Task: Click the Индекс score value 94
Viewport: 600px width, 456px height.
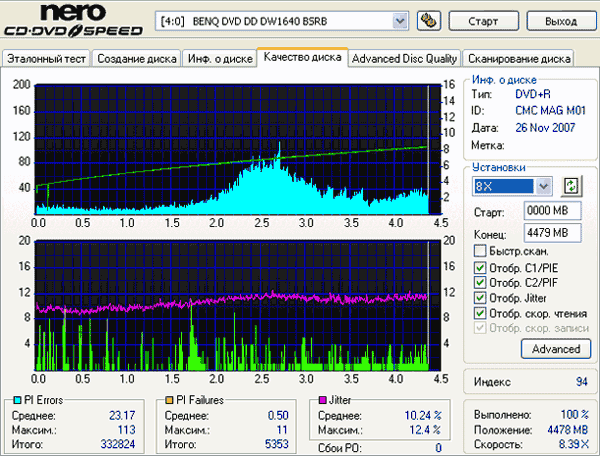Action: (582, 381)
